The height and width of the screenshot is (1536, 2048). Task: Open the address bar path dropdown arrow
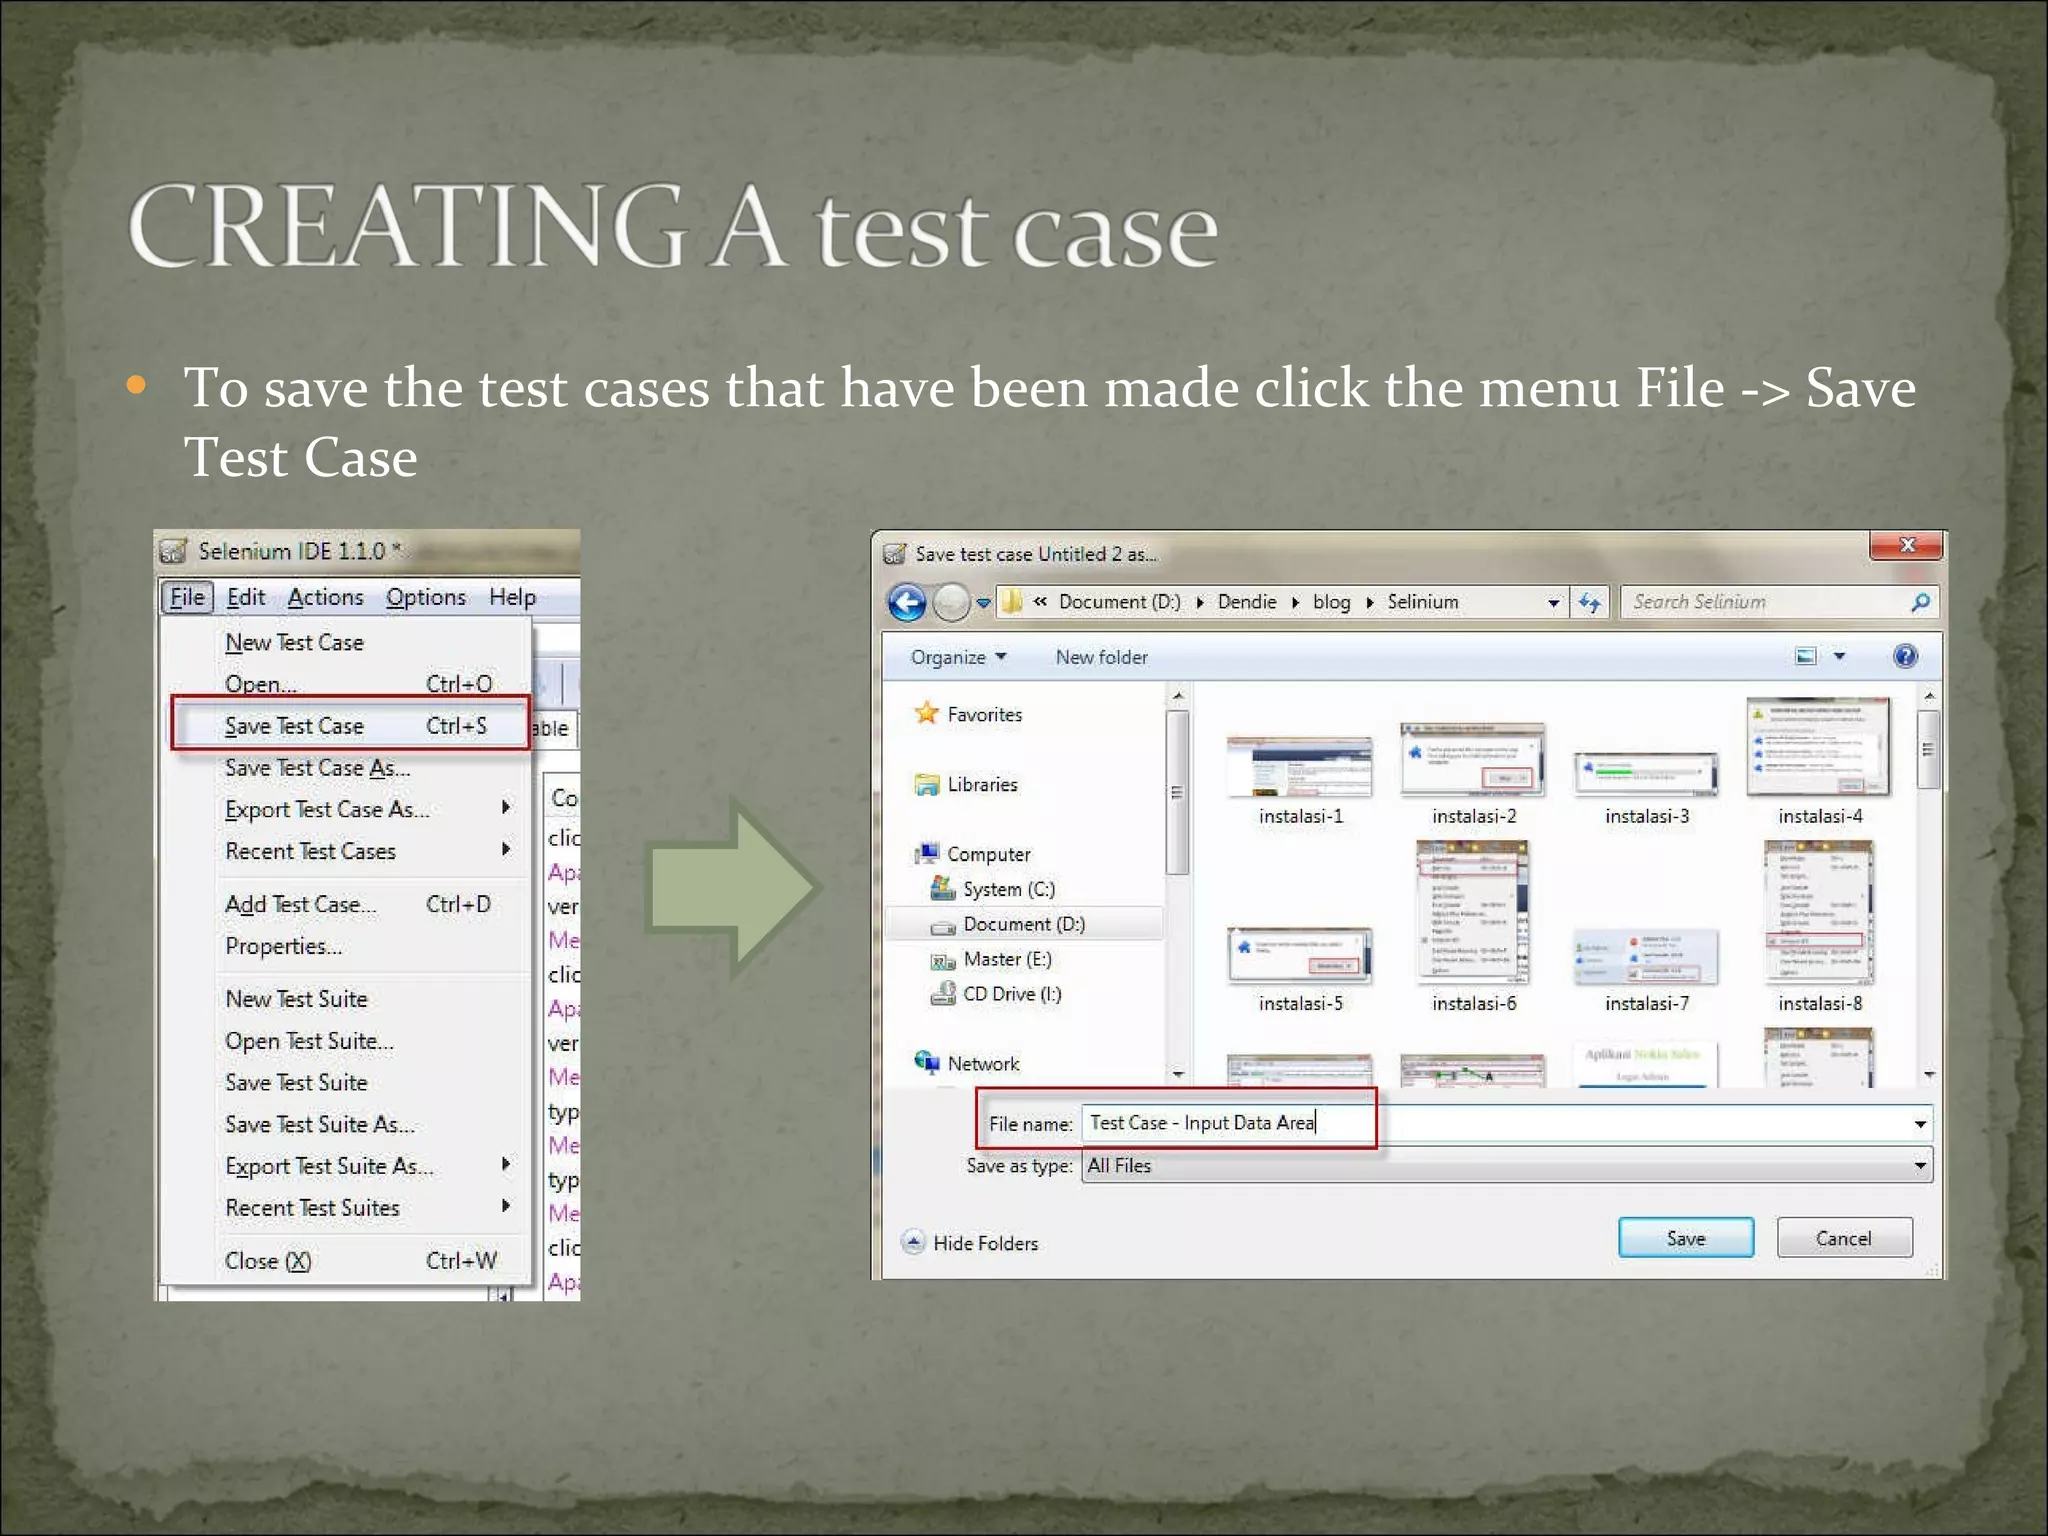click(1553, 603)
